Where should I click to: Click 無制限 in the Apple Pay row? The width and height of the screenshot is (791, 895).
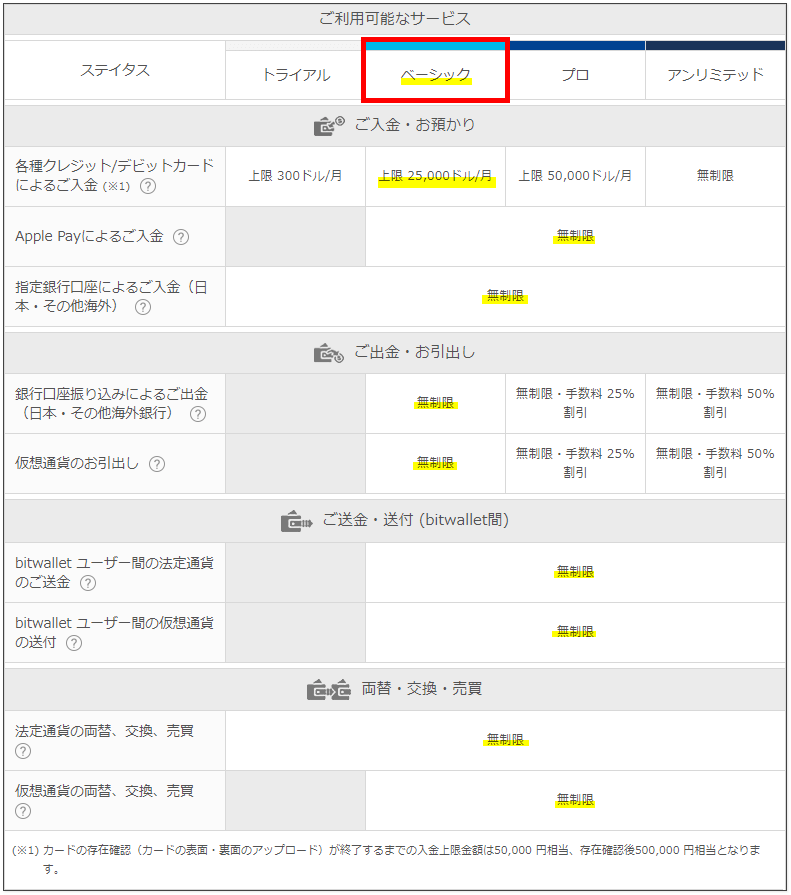pos(575,236)
